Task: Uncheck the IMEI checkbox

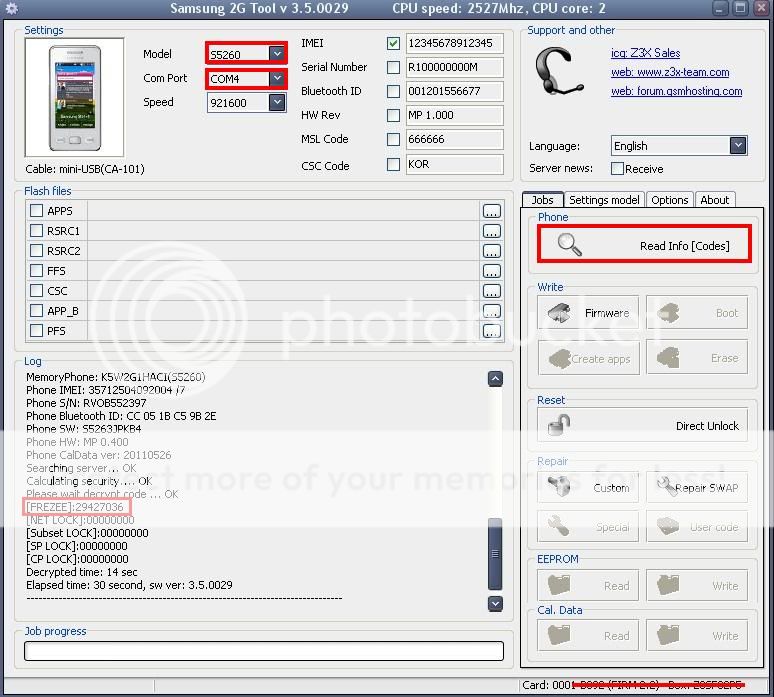Action: pos(393,44)
